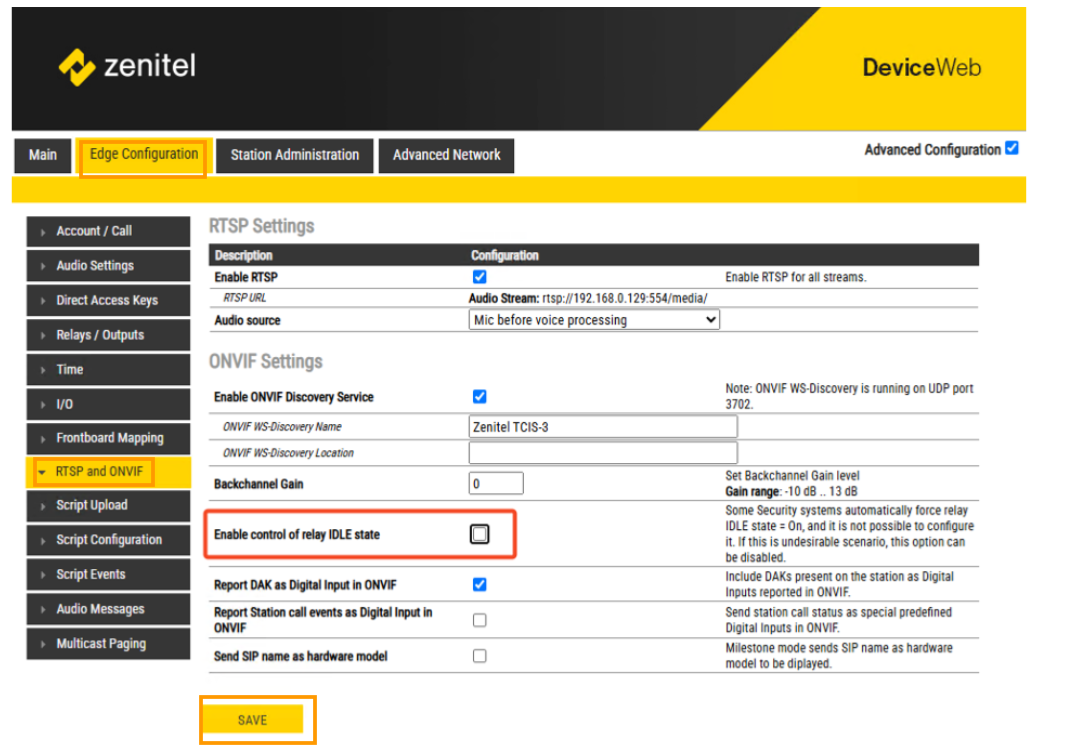Expand the Audio Settings arrow
This screenshot has height=746, width=1088.
[43, 266]
